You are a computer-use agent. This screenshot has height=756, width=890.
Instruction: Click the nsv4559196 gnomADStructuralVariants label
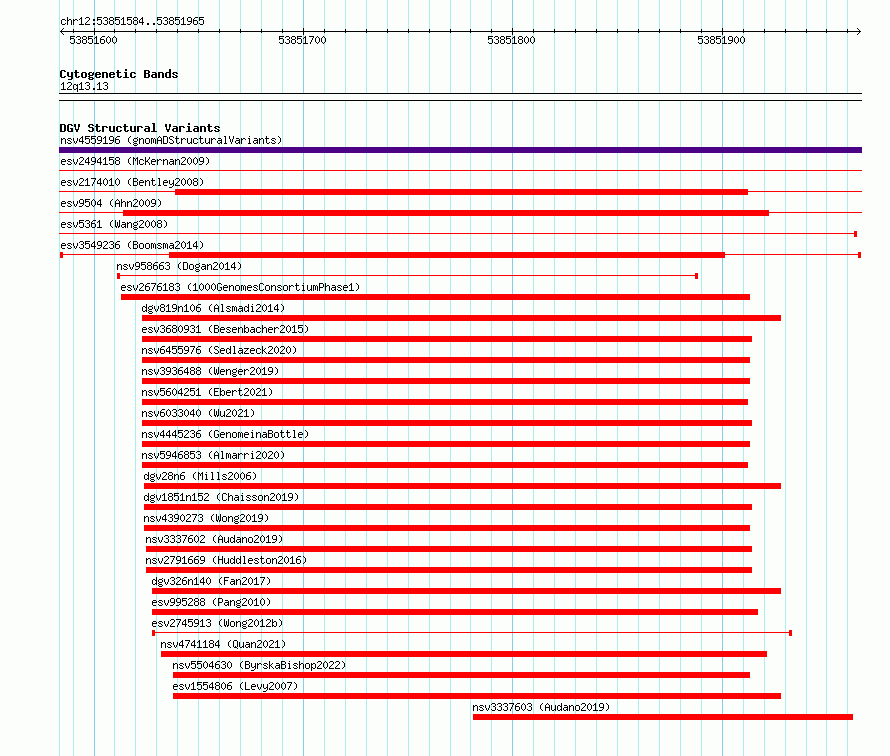pyautogui.click(x=171, y=140)
